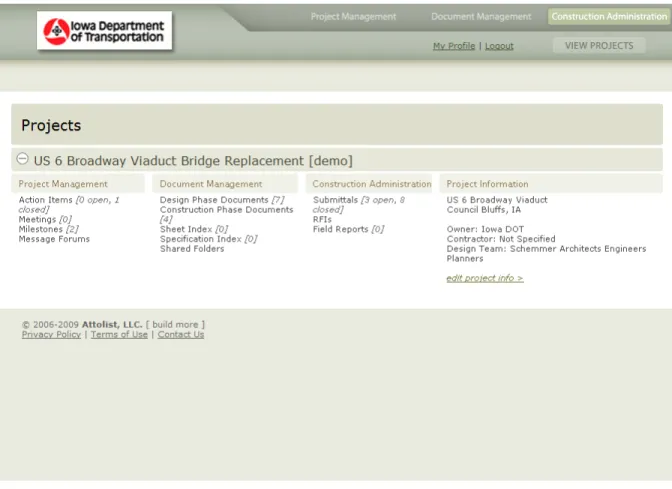Open the Contact Us footer link
The image size is (672, 489).
point(181,335)
